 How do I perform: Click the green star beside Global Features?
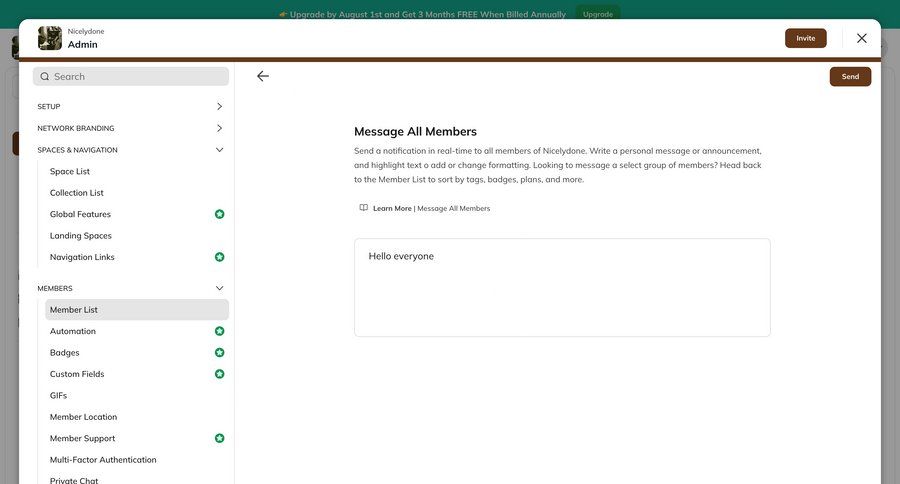[219, 214]
